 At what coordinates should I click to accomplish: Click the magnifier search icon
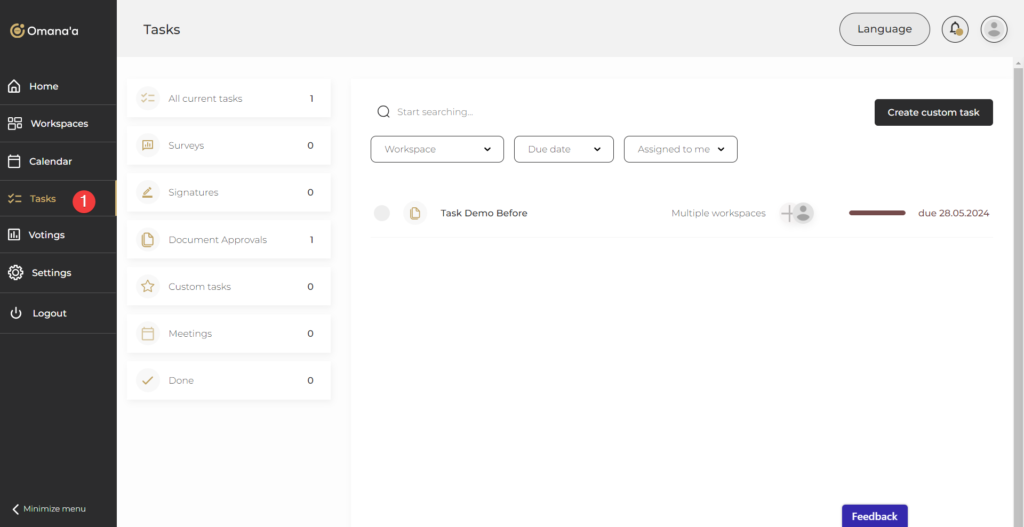(x=383, y=112)
